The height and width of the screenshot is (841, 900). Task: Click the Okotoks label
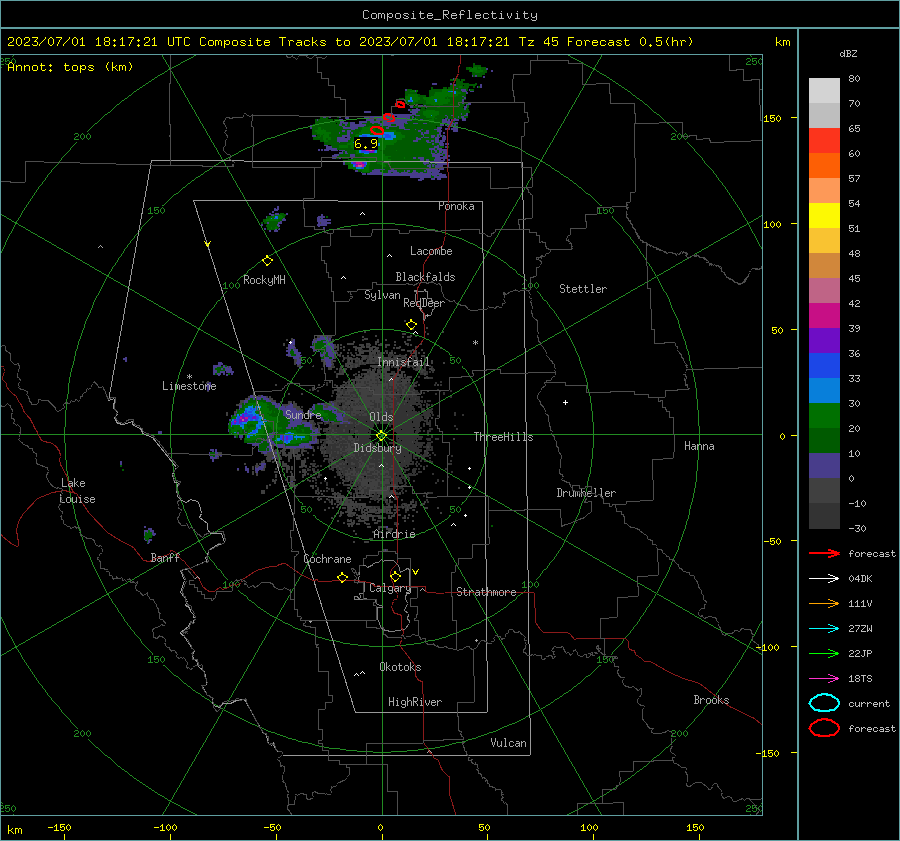(400, 667)
